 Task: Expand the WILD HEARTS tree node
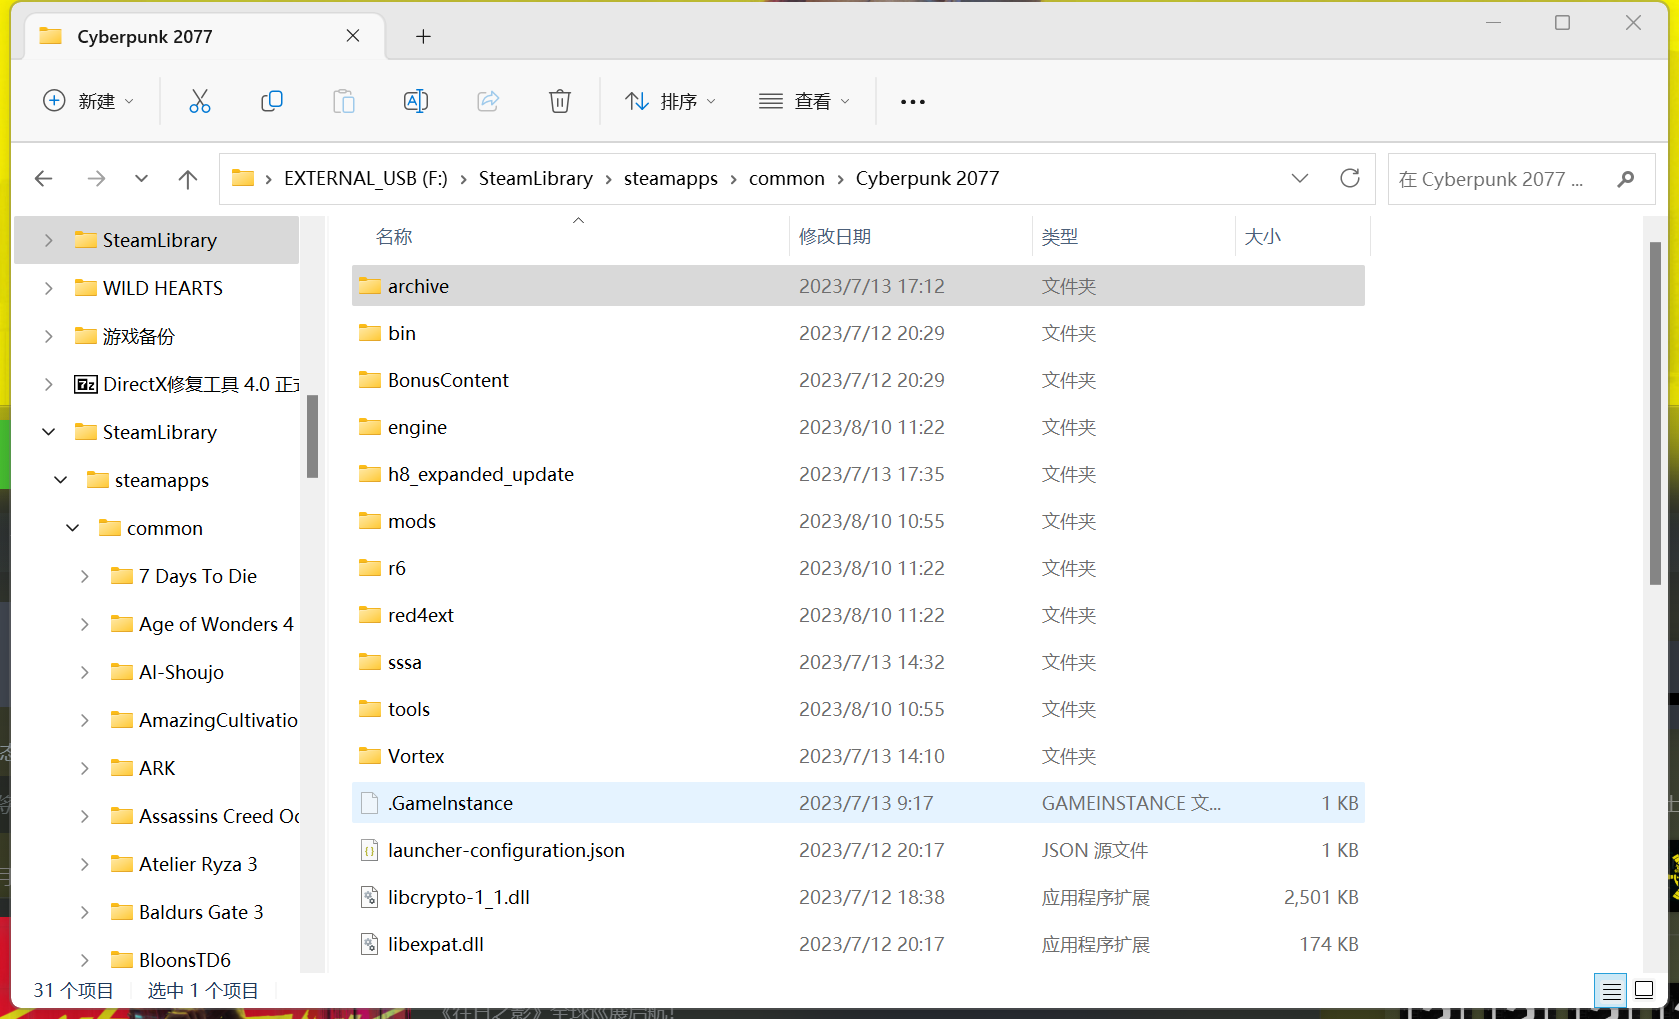coord(49,288)
